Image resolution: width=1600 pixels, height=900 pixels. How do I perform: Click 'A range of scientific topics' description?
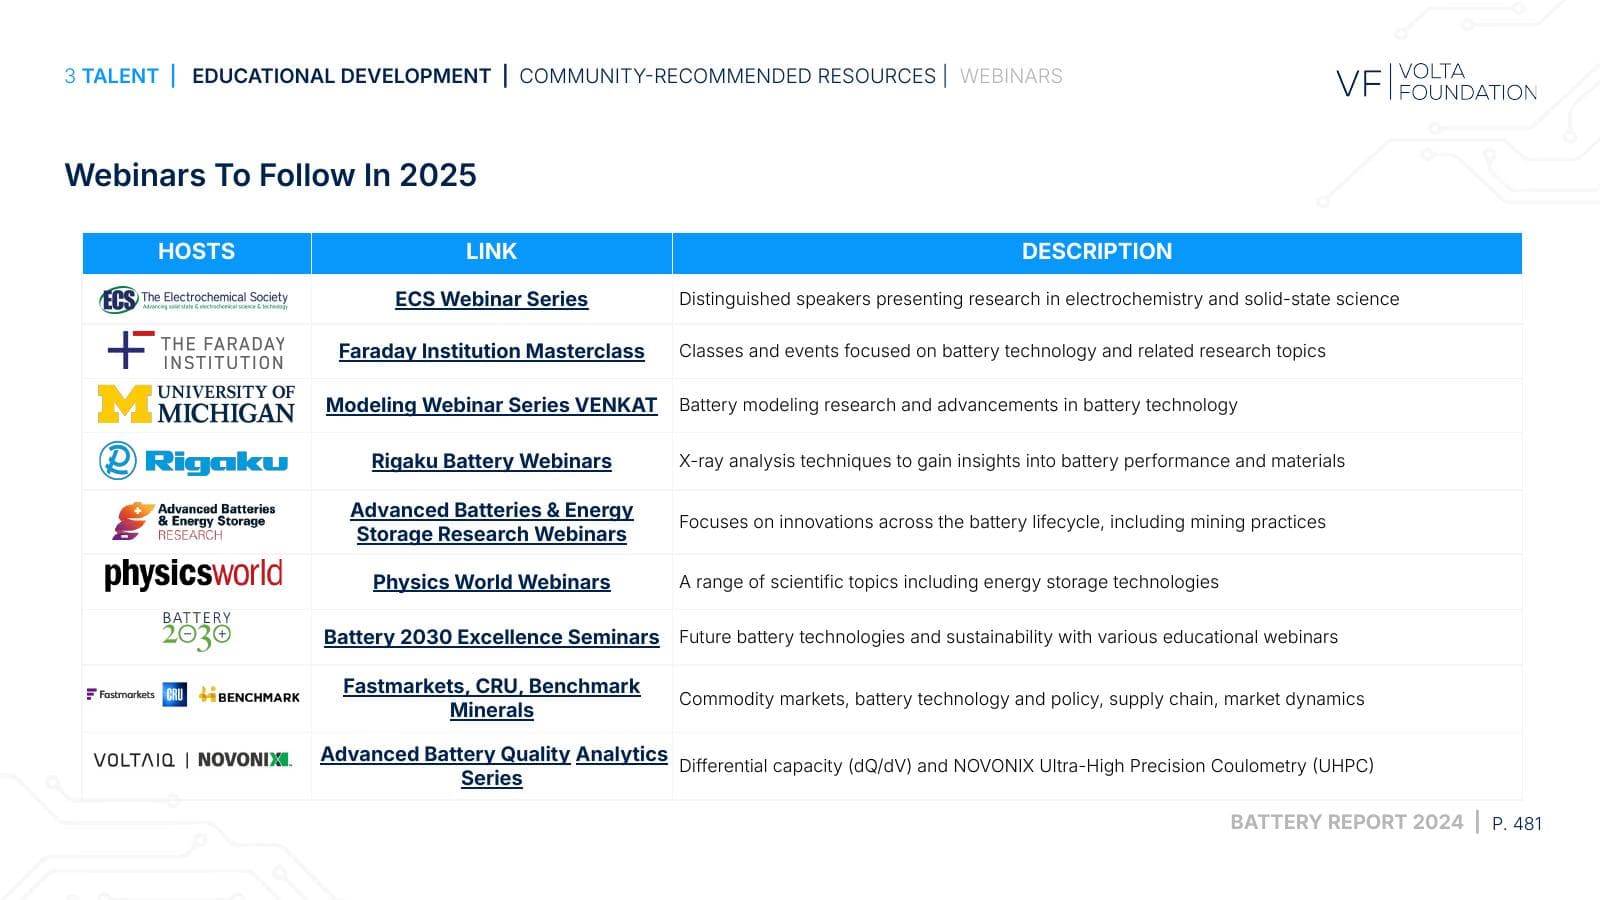(x=949, y=582)
